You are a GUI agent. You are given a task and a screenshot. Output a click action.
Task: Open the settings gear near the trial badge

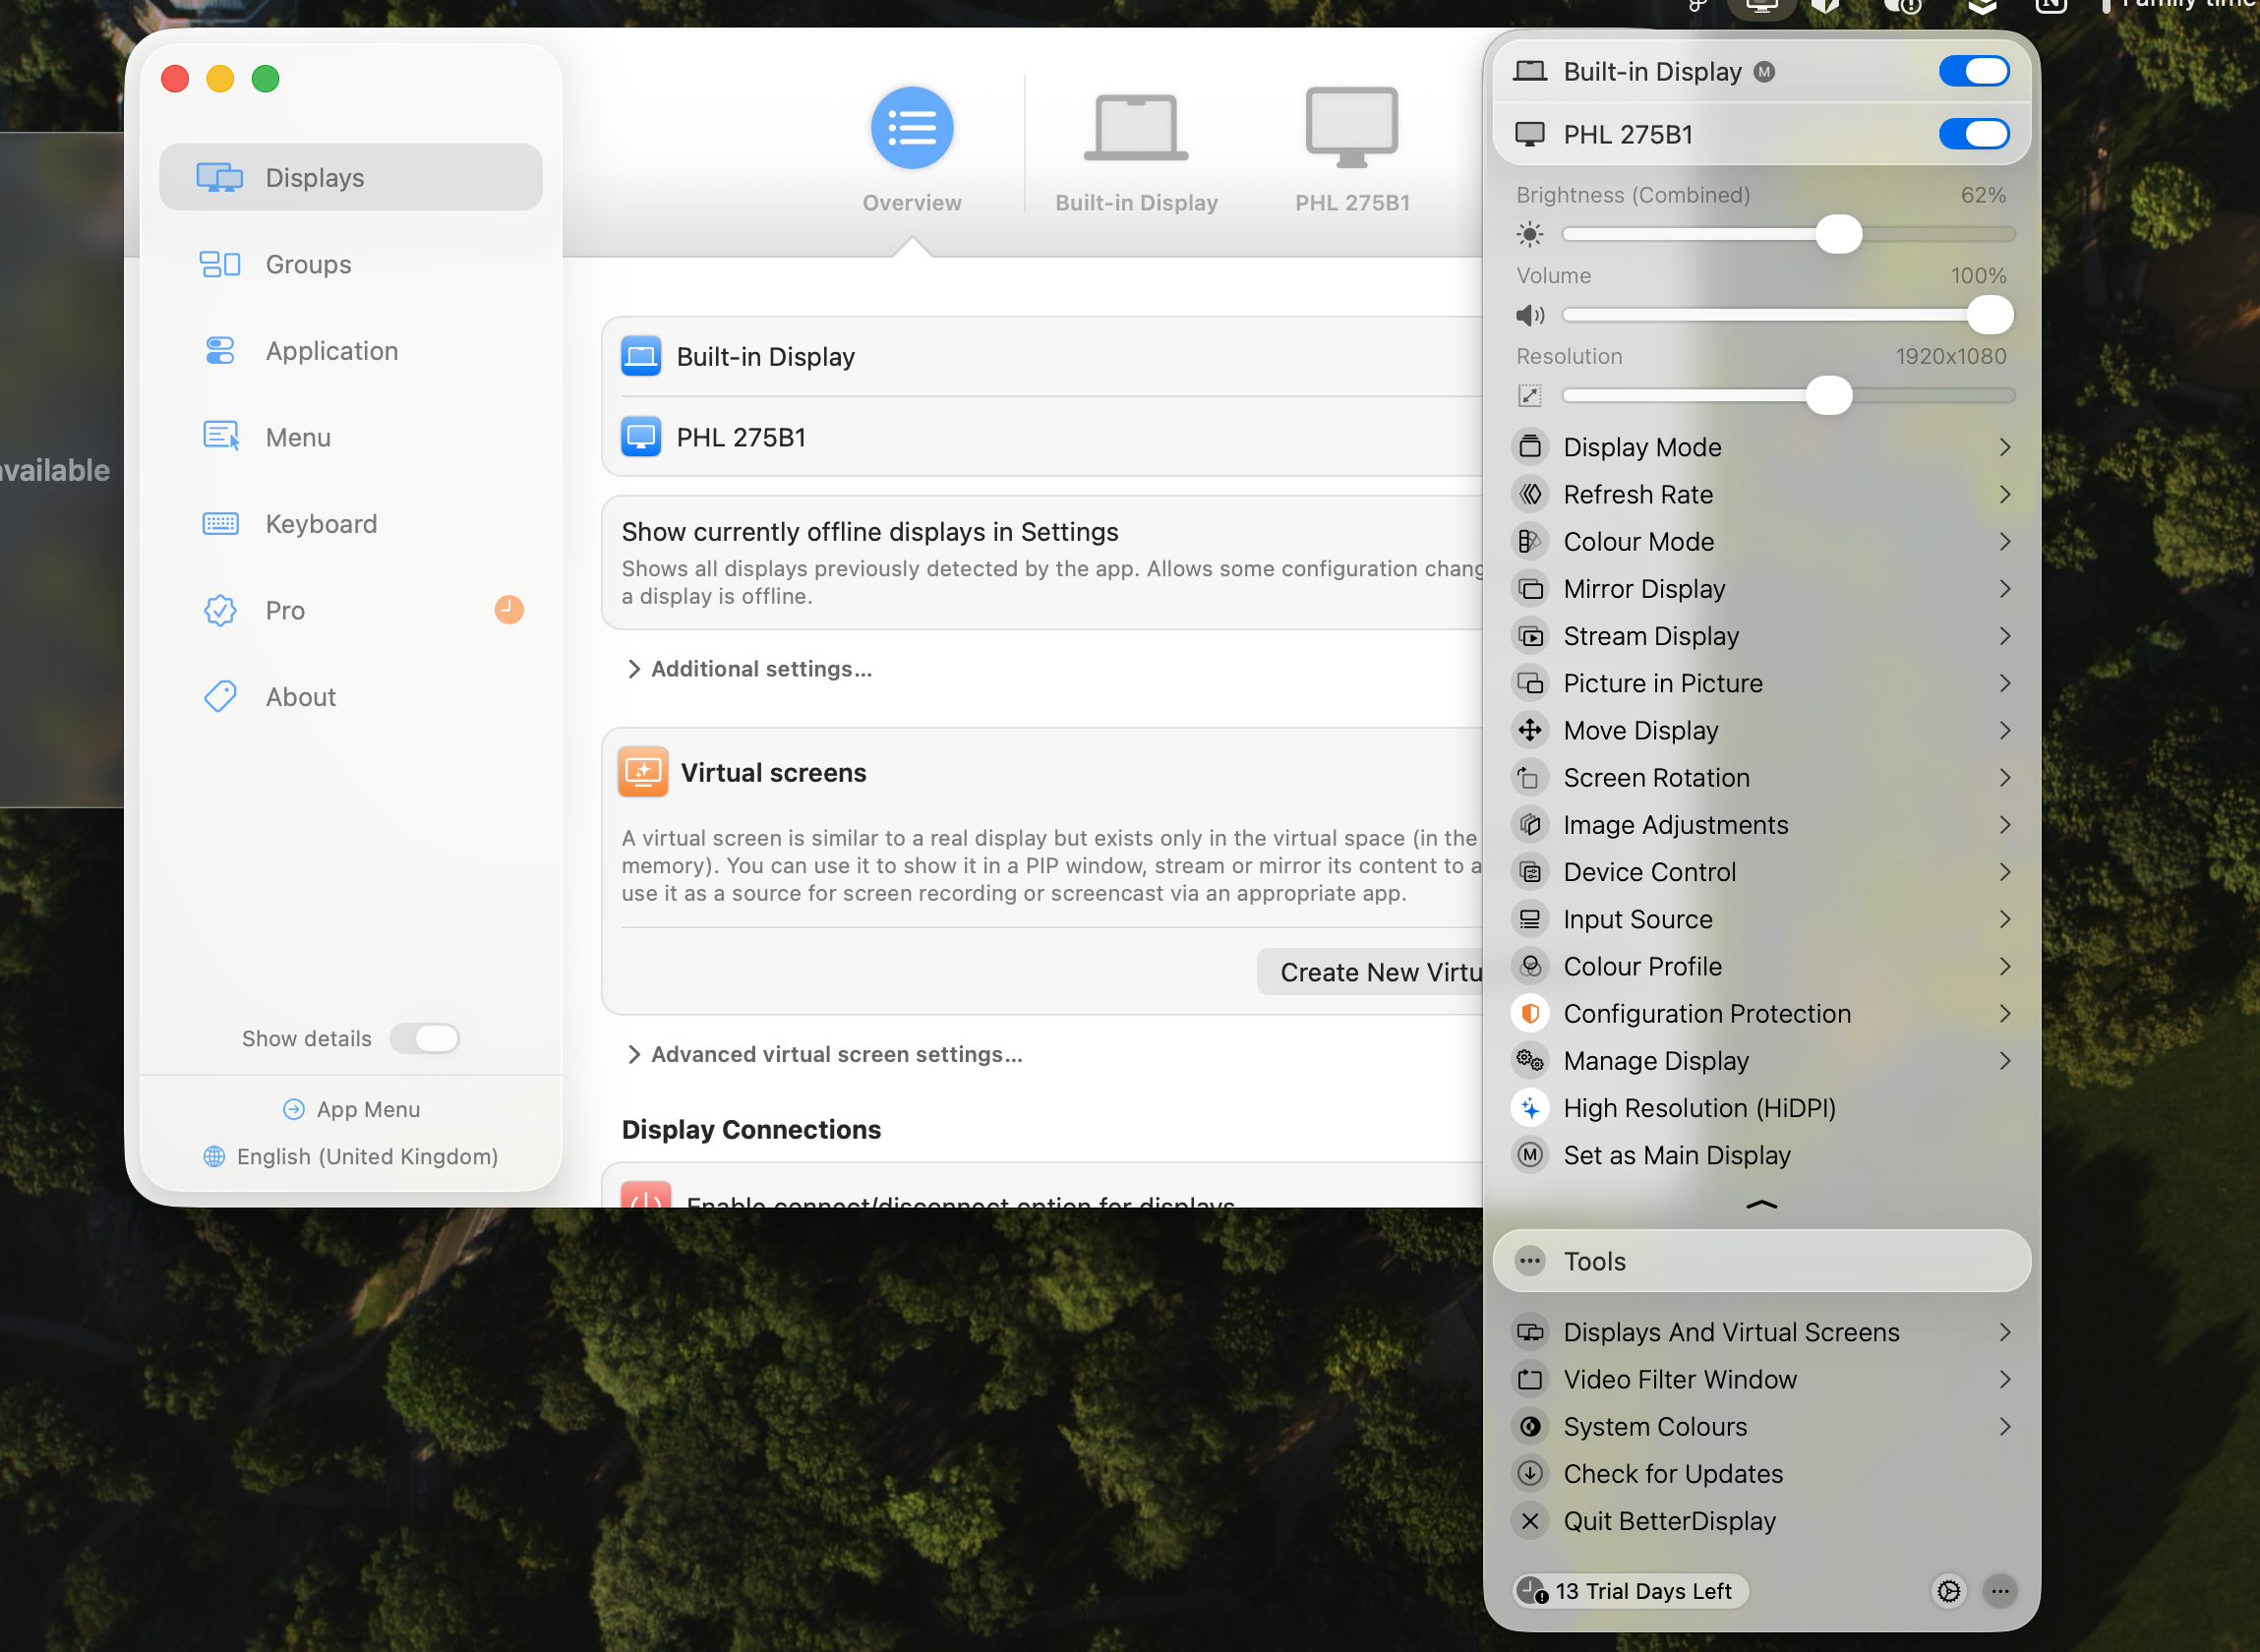coord(1948,1591)
